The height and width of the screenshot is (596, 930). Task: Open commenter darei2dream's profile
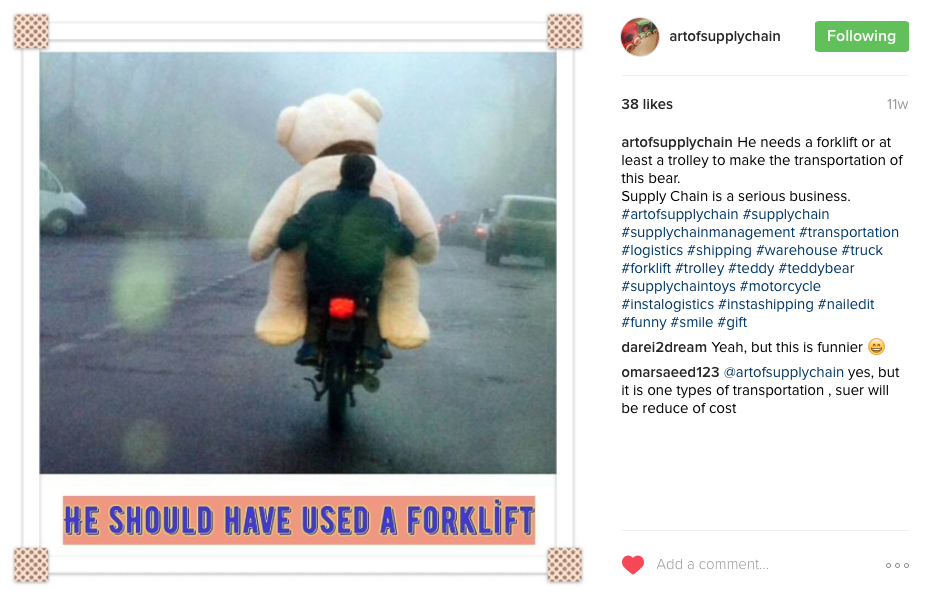pyautogui.click(x=664, y=347)
